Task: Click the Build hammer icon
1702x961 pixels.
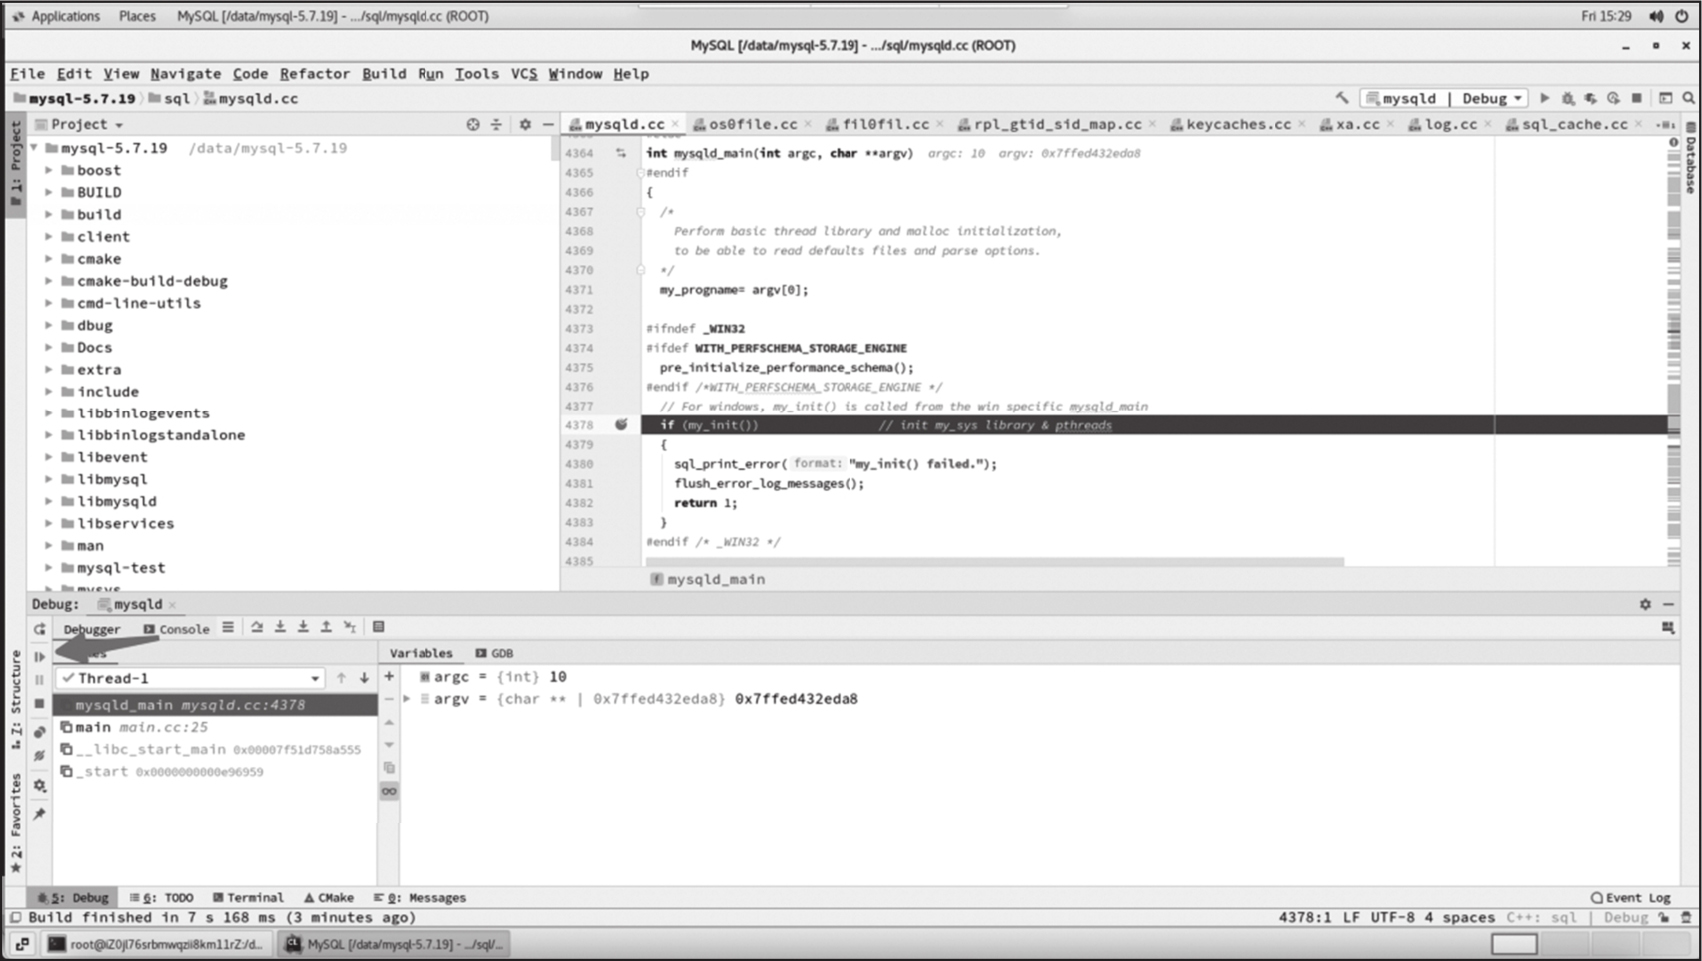Action: coord(1341,98)
